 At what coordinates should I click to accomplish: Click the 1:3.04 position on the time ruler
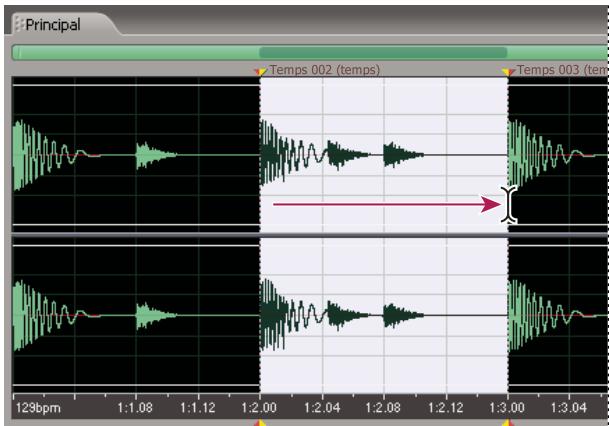click(569, 408)
